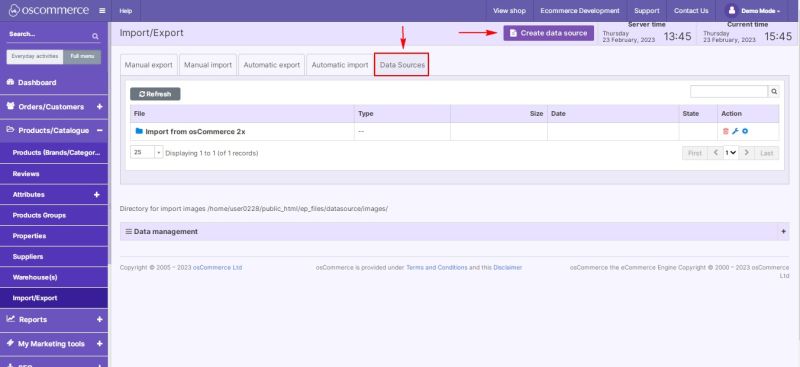Open Warehouse(s) in sidebar

click(54, 277)
